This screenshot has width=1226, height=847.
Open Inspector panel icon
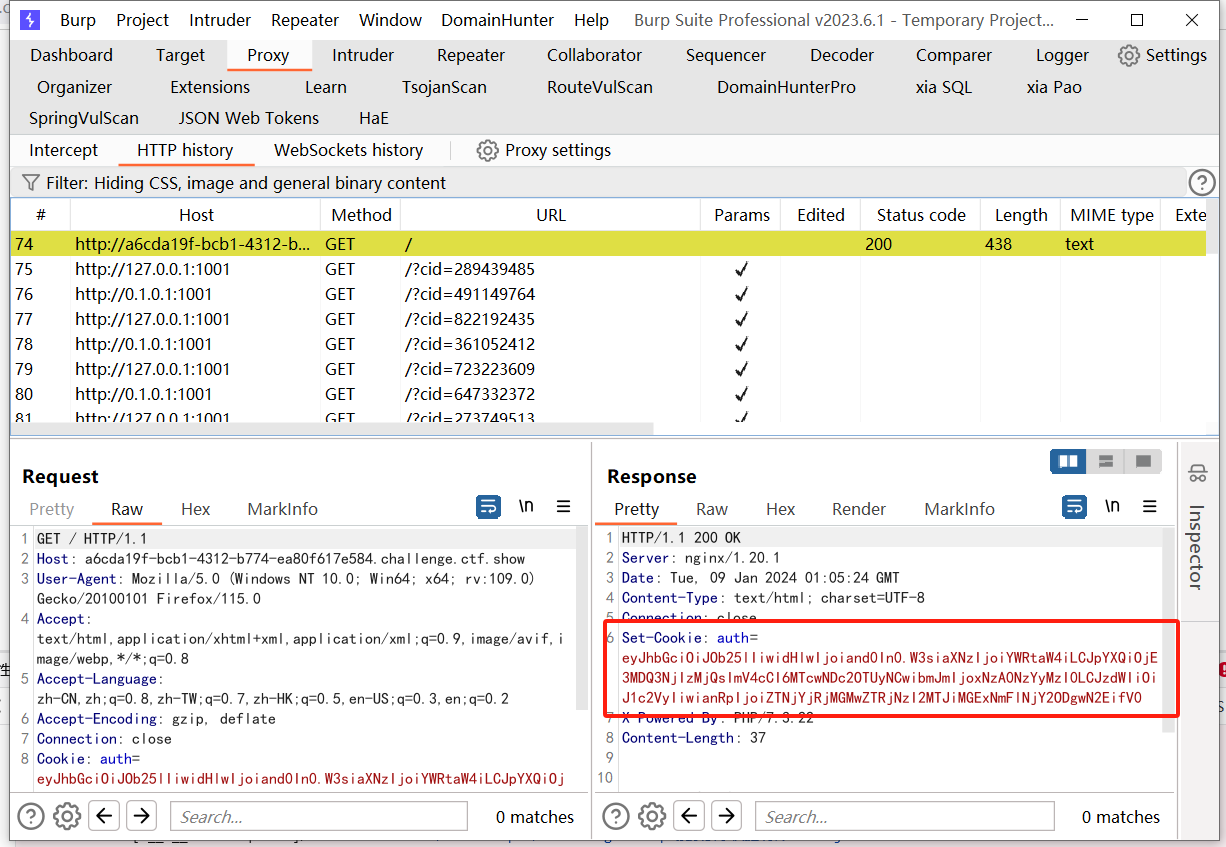coord(1197,473)
